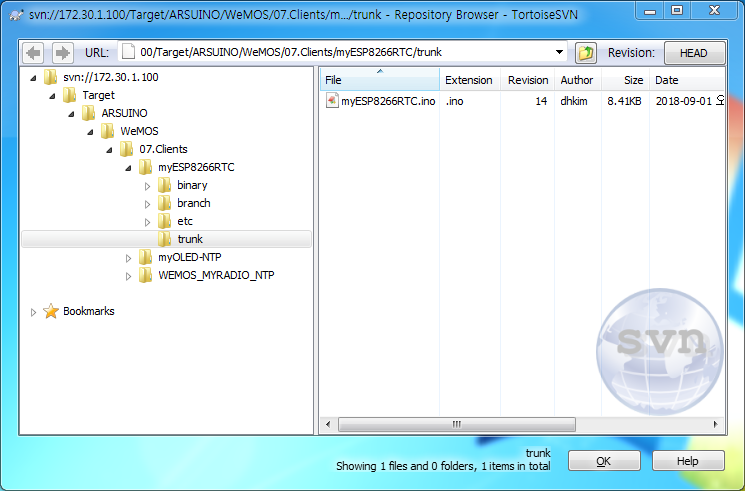
Task: Click the 07.Clients folder icon
Action: click(x=126, y=149)
